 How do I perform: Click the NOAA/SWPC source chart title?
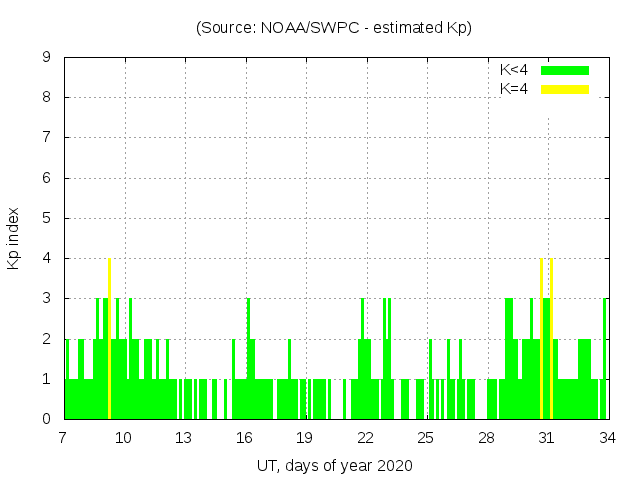point(334,28)
